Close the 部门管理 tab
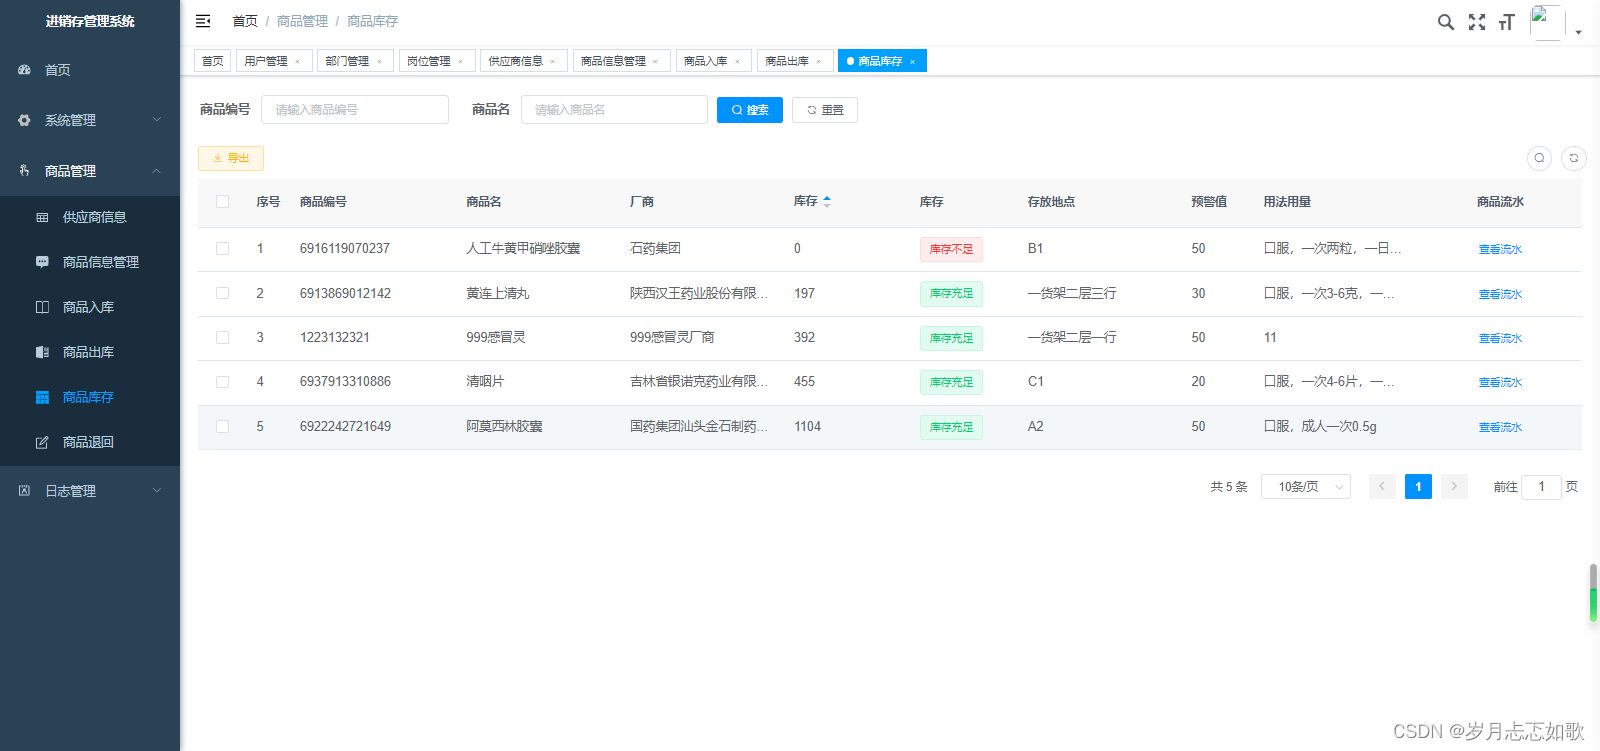The width and height of the screenshot is (1600, 751). point(379,62)
